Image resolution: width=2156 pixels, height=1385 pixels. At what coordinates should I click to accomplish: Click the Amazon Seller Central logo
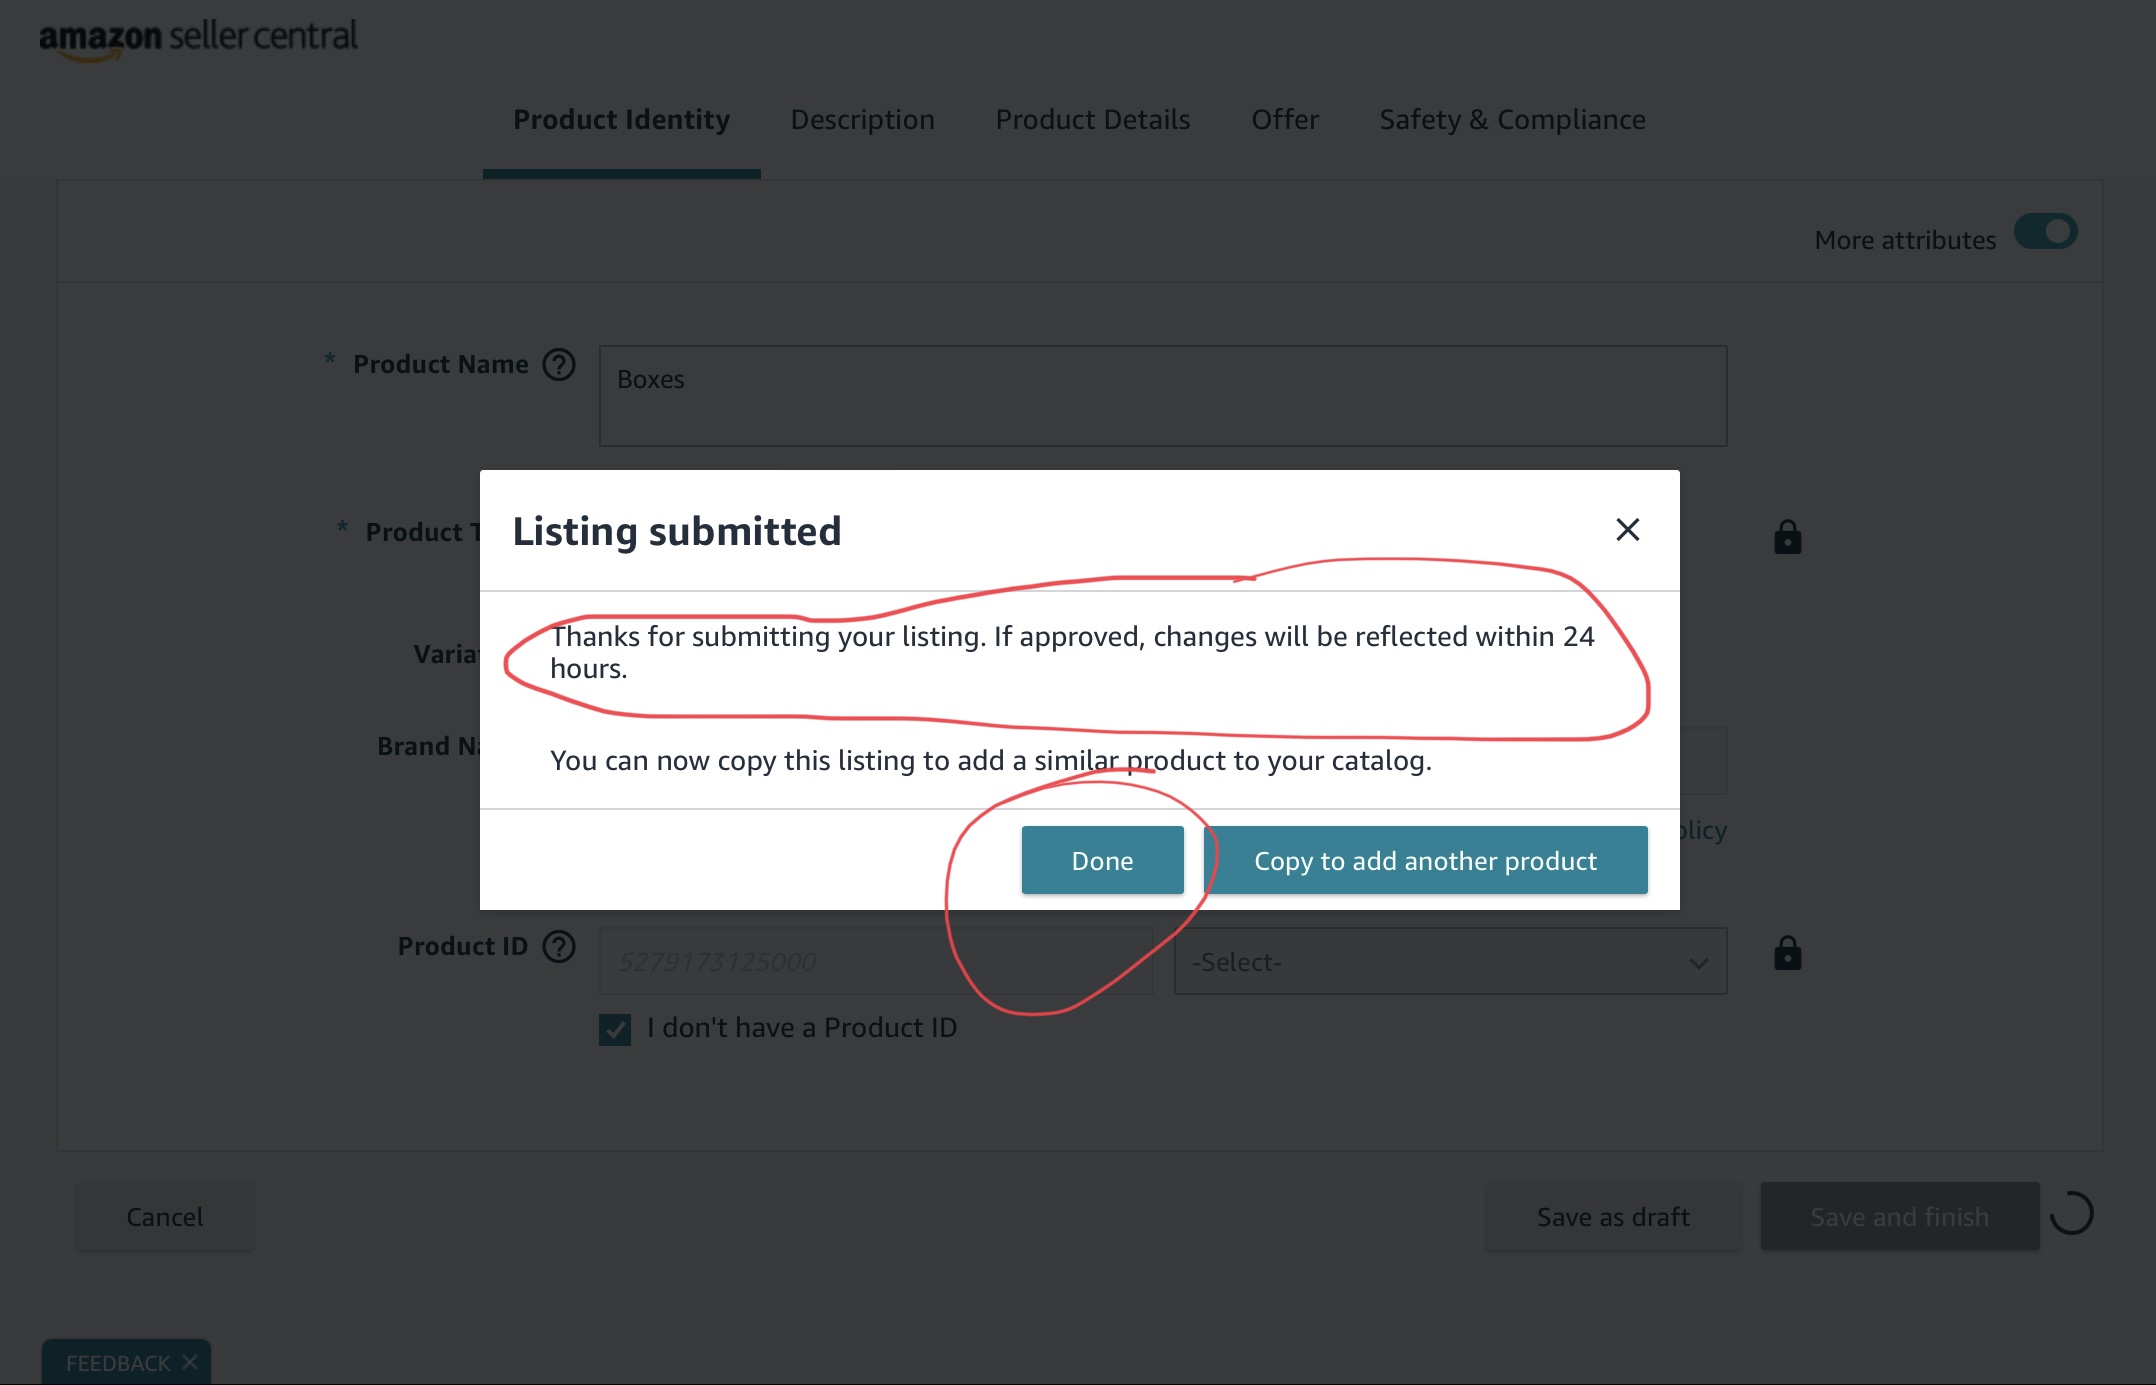click(198, 38)
